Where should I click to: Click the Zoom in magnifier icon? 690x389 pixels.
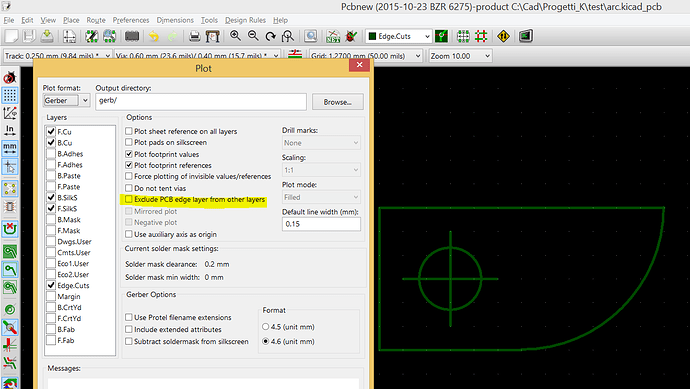pyautogui.click(x=235, y=36)
